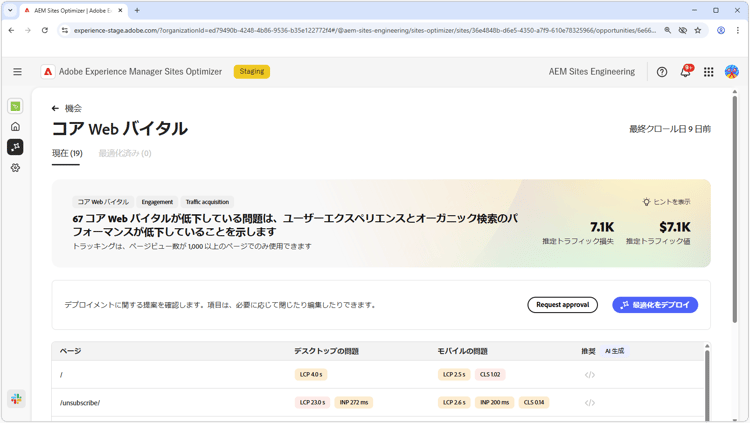Image resolution: width=750 pixels, height=423 pixels.
Task: Click the 最適化をデプロイ button
Action: [655, 305]
